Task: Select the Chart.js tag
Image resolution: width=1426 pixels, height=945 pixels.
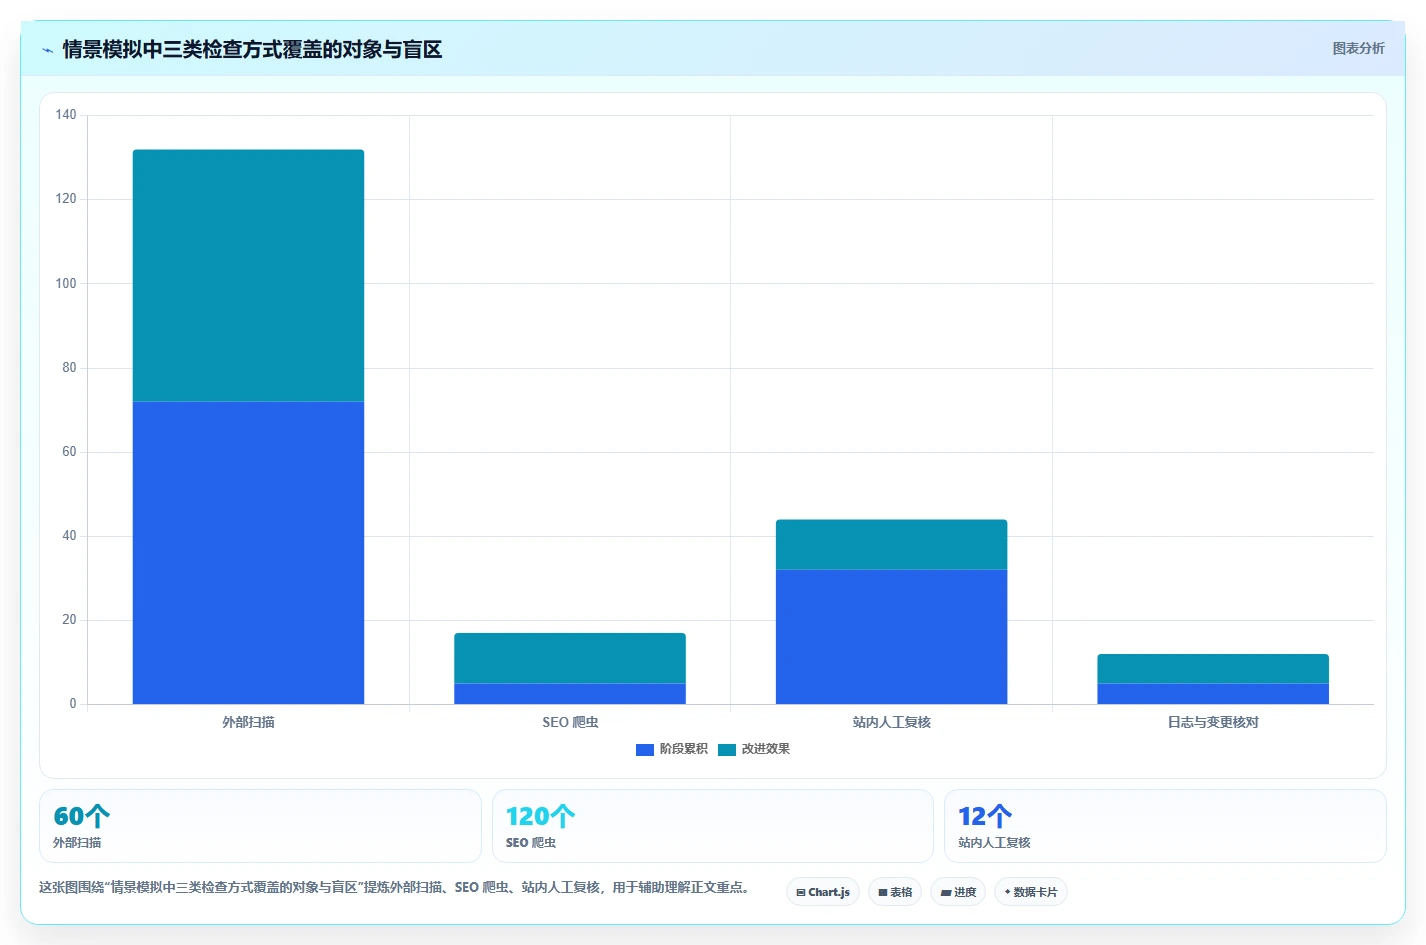Action: point(823,892)
